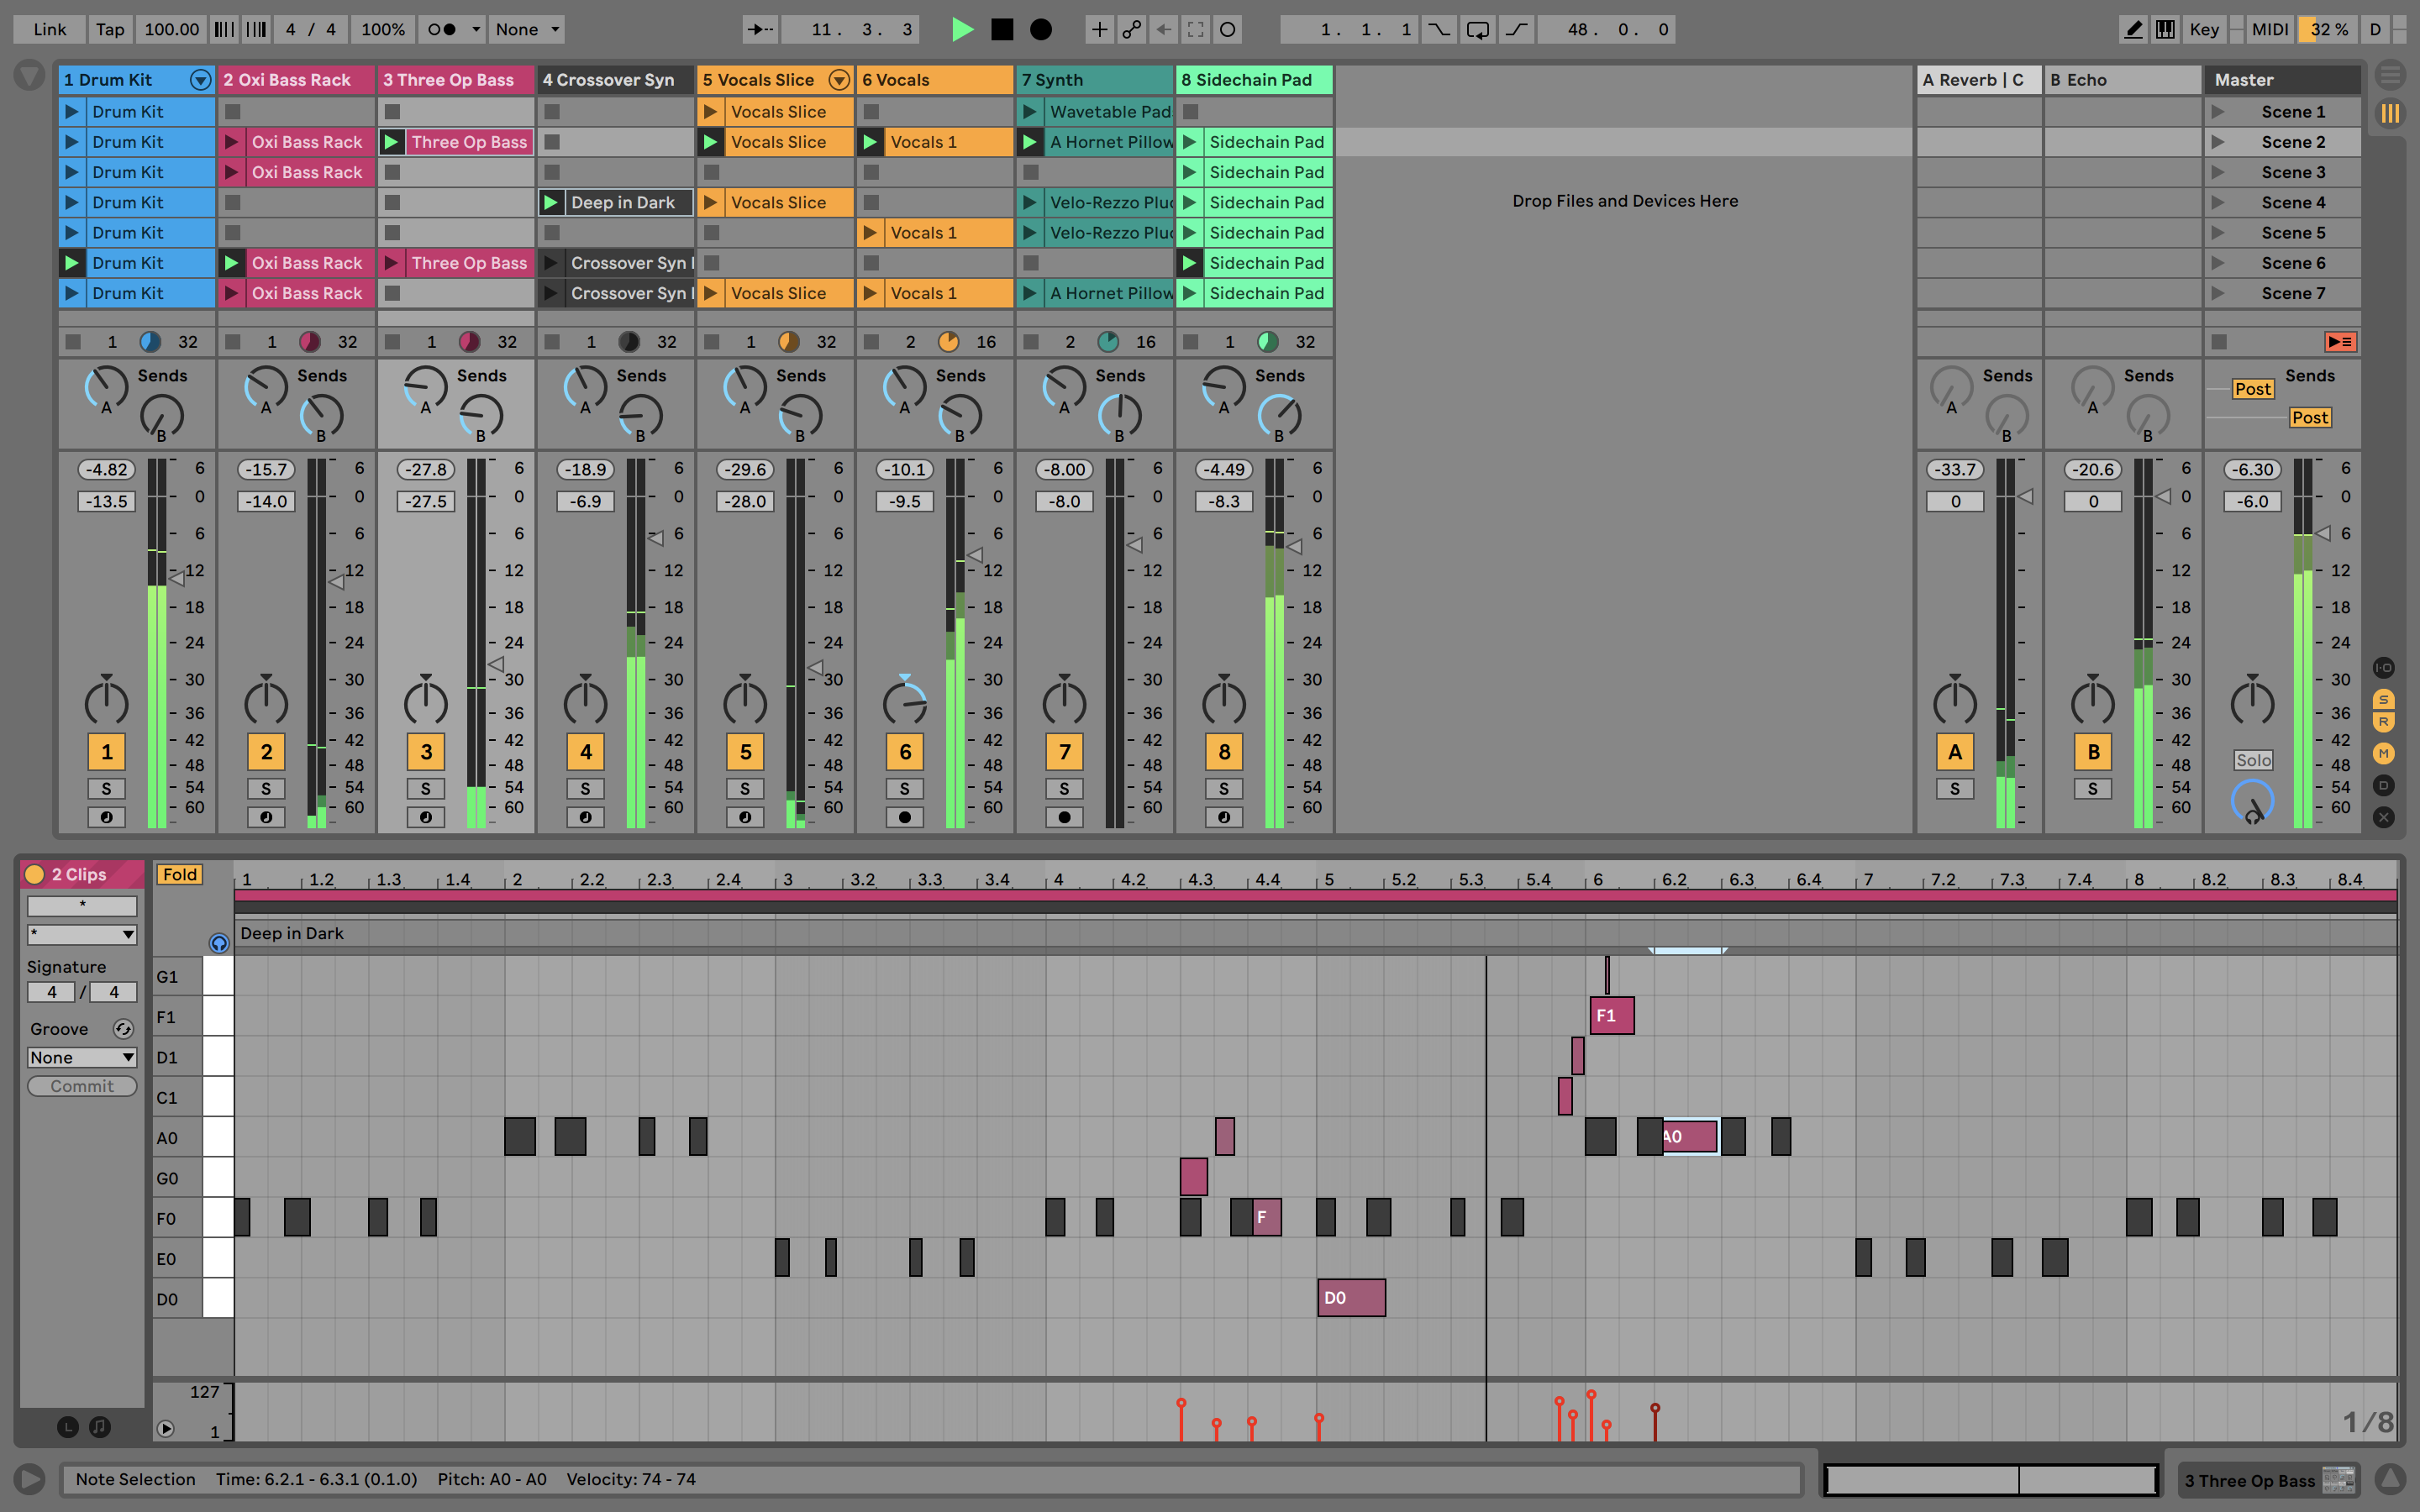Unfold the Drum Kit track chevron
2420x1512 pixels.
coord(200,80)
